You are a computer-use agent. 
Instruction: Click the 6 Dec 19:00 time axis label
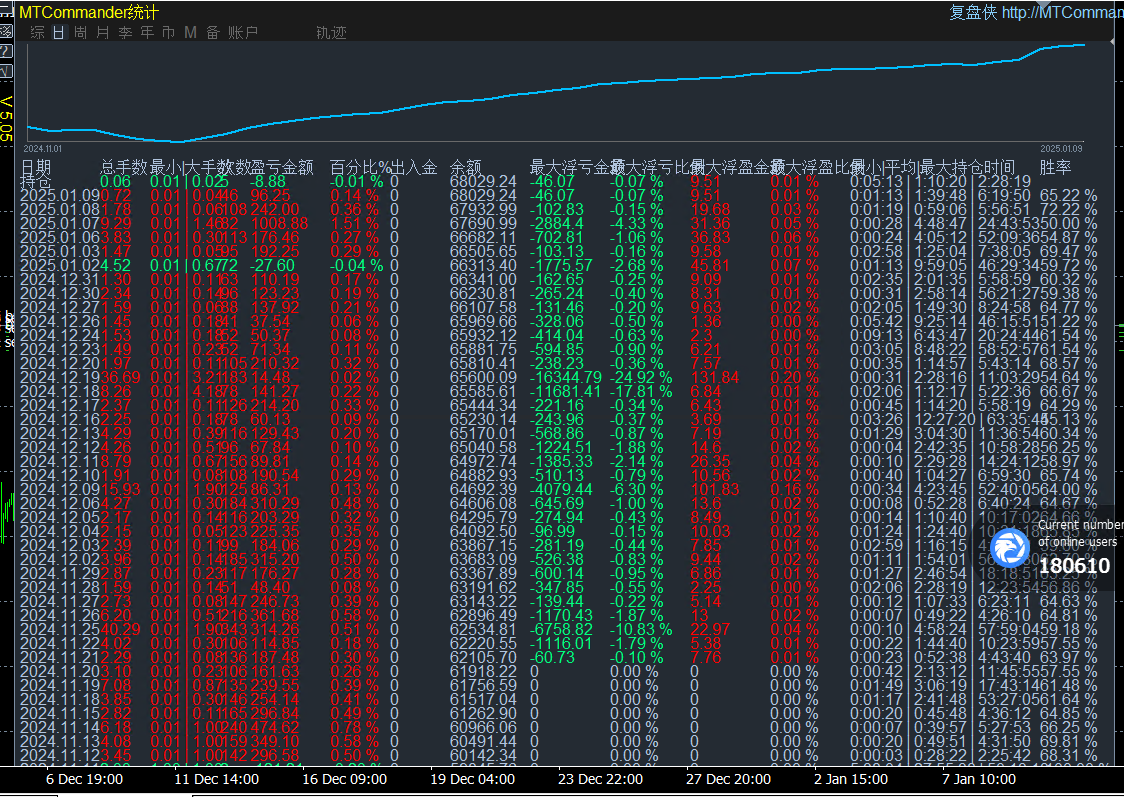(85, 779)
